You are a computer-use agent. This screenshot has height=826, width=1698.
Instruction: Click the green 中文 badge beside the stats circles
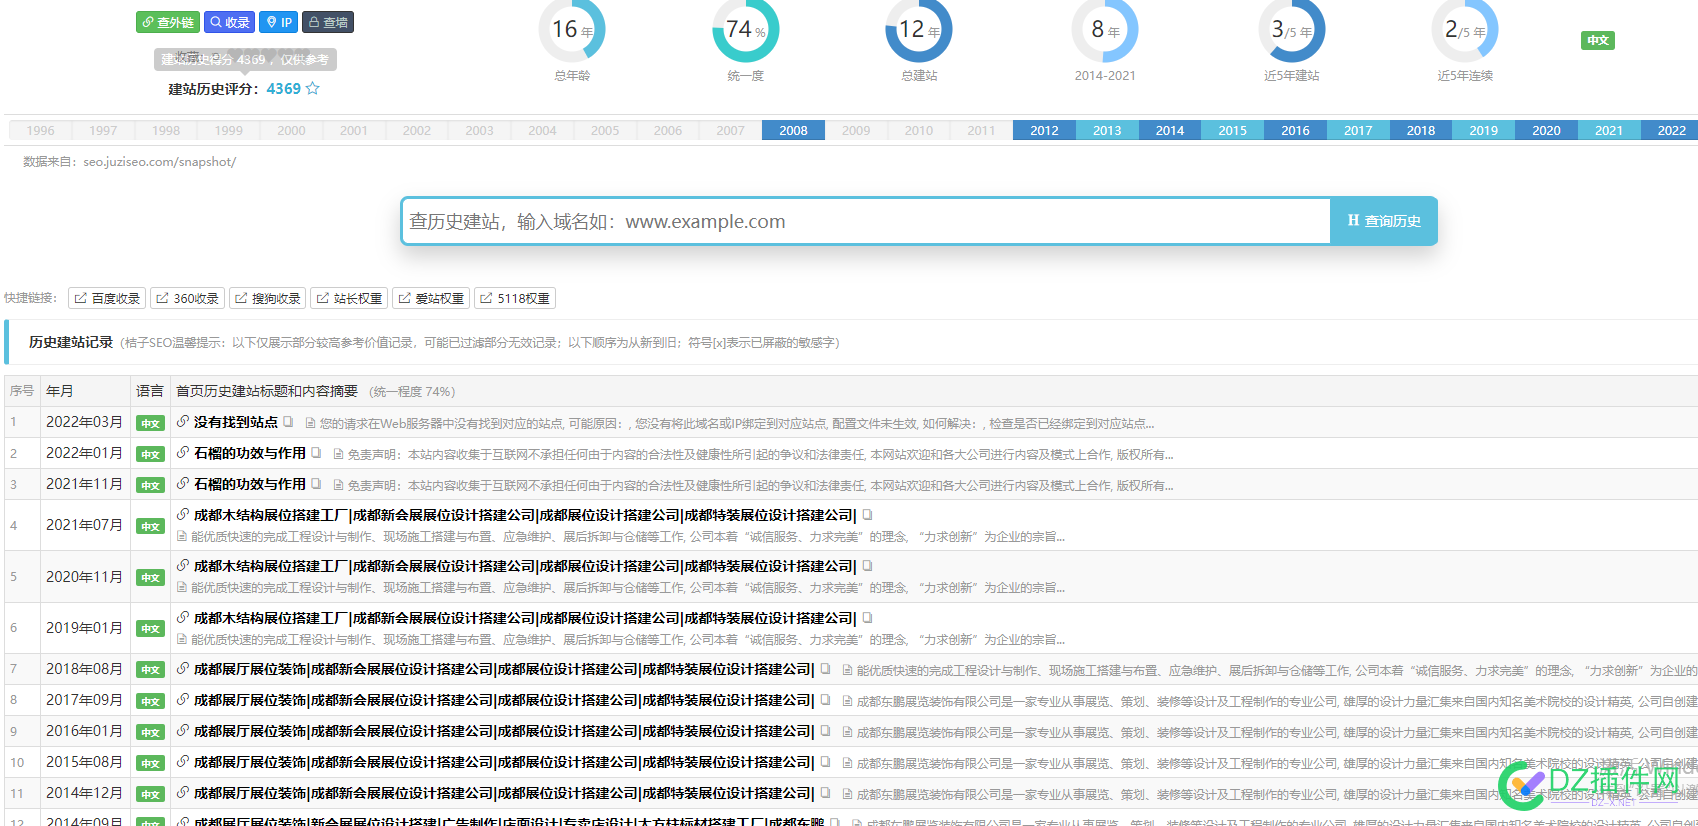[x=1598, y=40]
